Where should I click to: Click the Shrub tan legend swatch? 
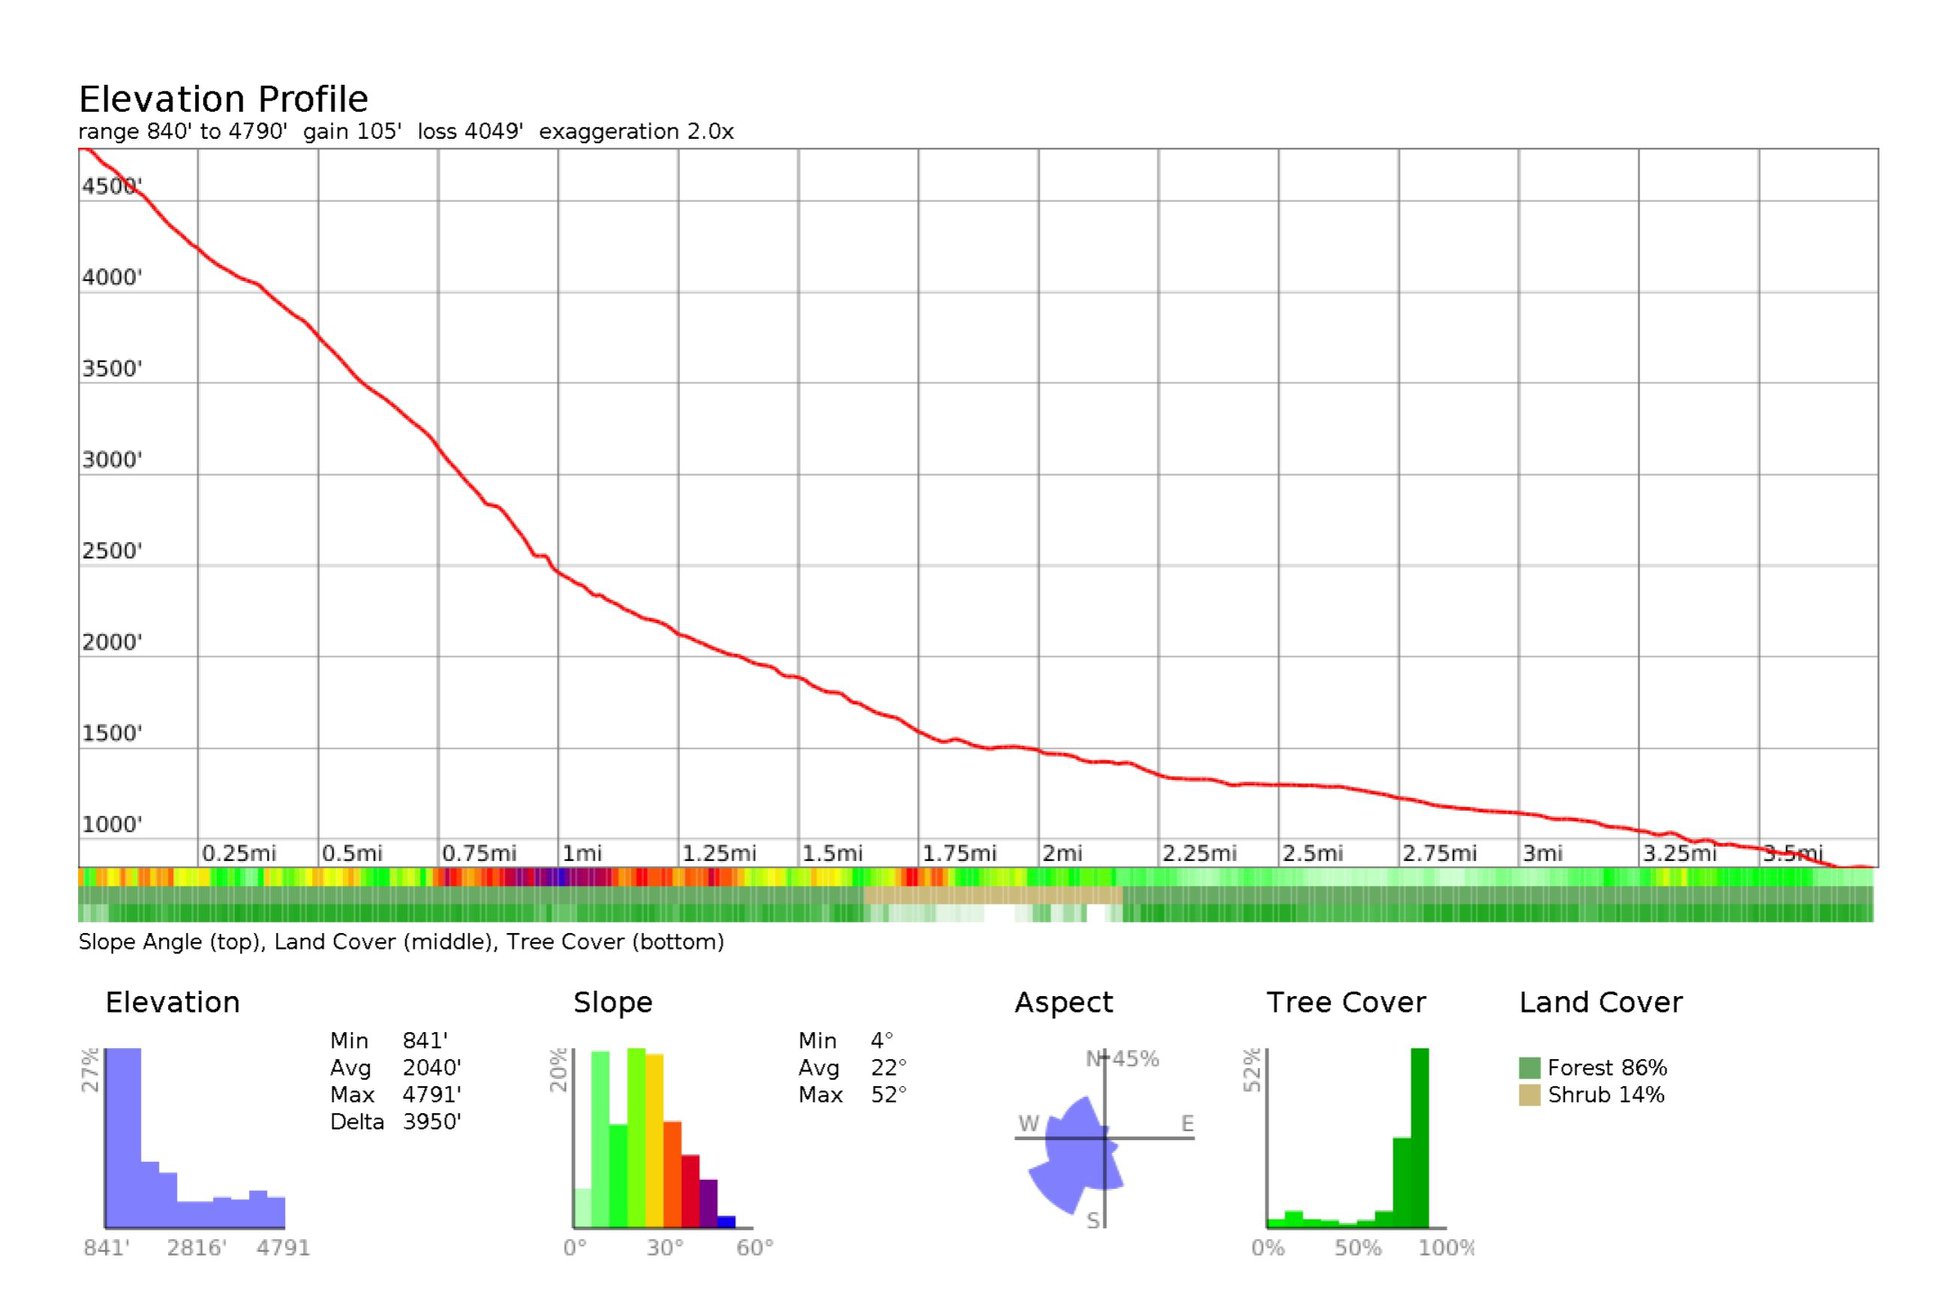pos(1528,1094)
